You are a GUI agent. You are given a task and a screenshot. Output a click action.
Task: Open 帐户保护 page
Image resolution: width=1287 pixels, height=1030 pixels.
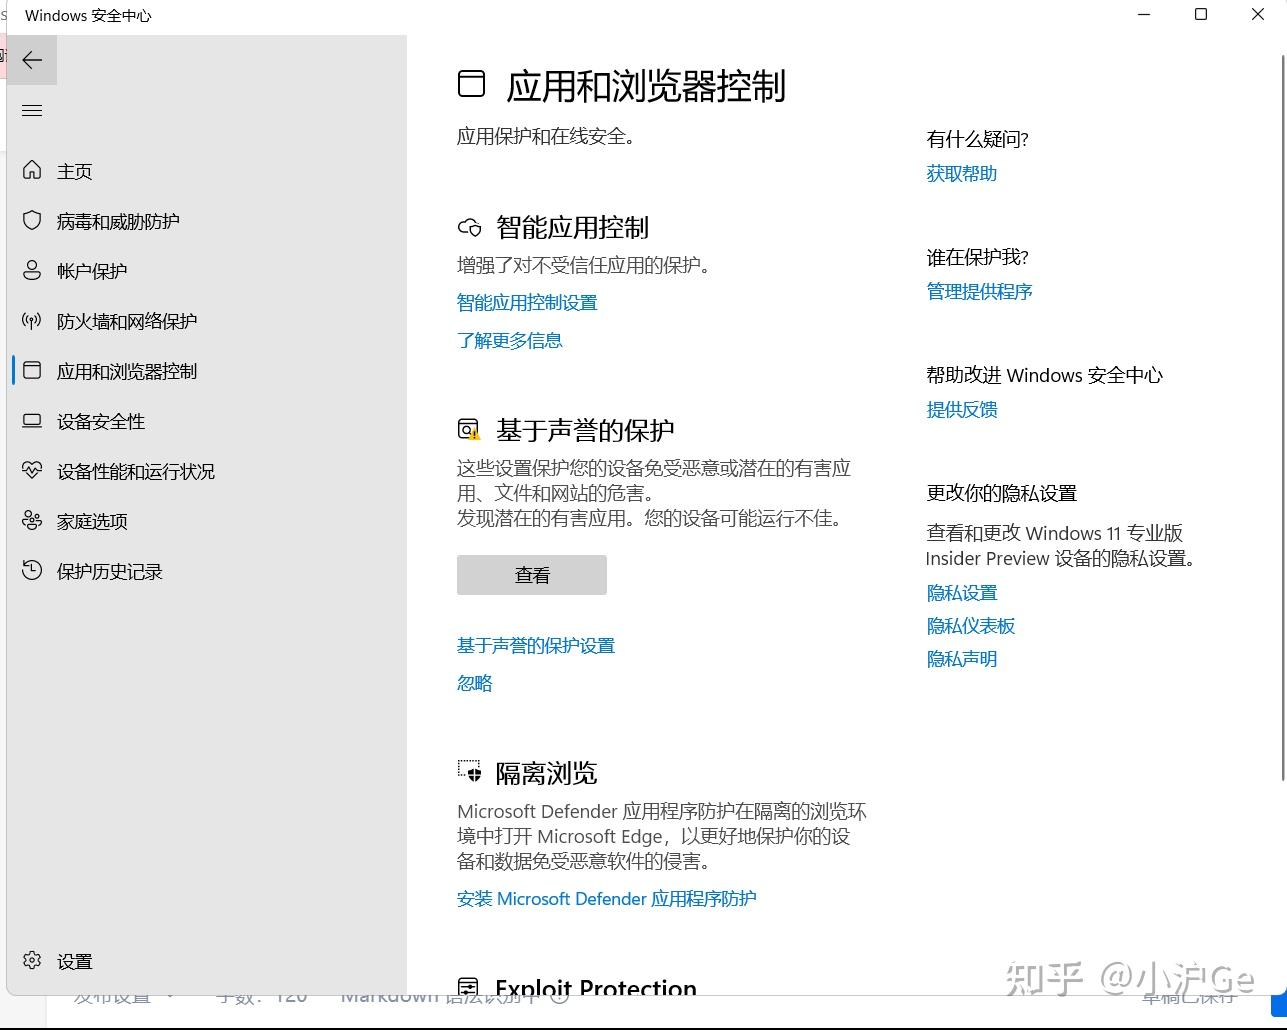click(x=92, y=271)
